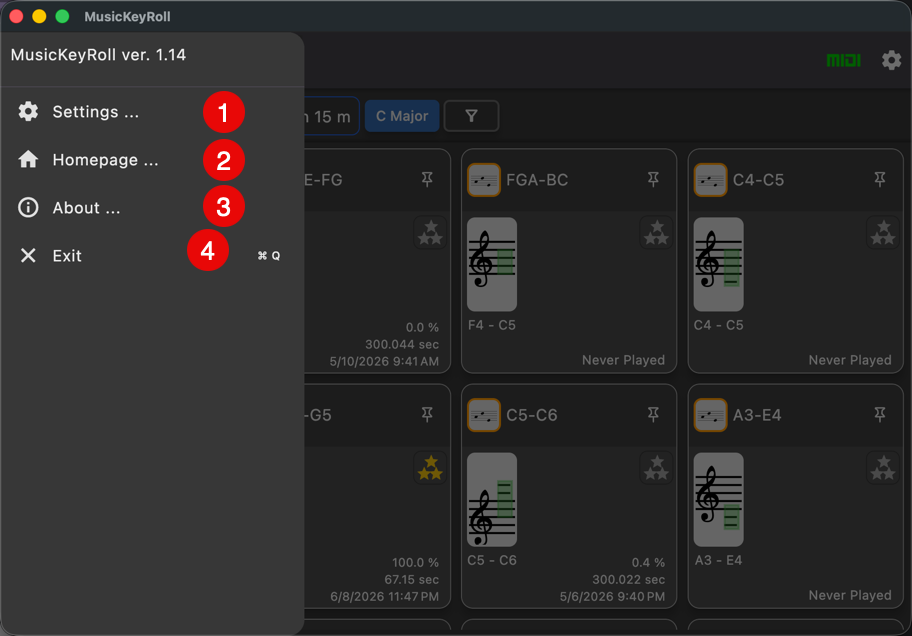Click the stars rating on A3-E4 card
Screen dimensions: 912x636
pyautogui.click(x=883, y=468)
